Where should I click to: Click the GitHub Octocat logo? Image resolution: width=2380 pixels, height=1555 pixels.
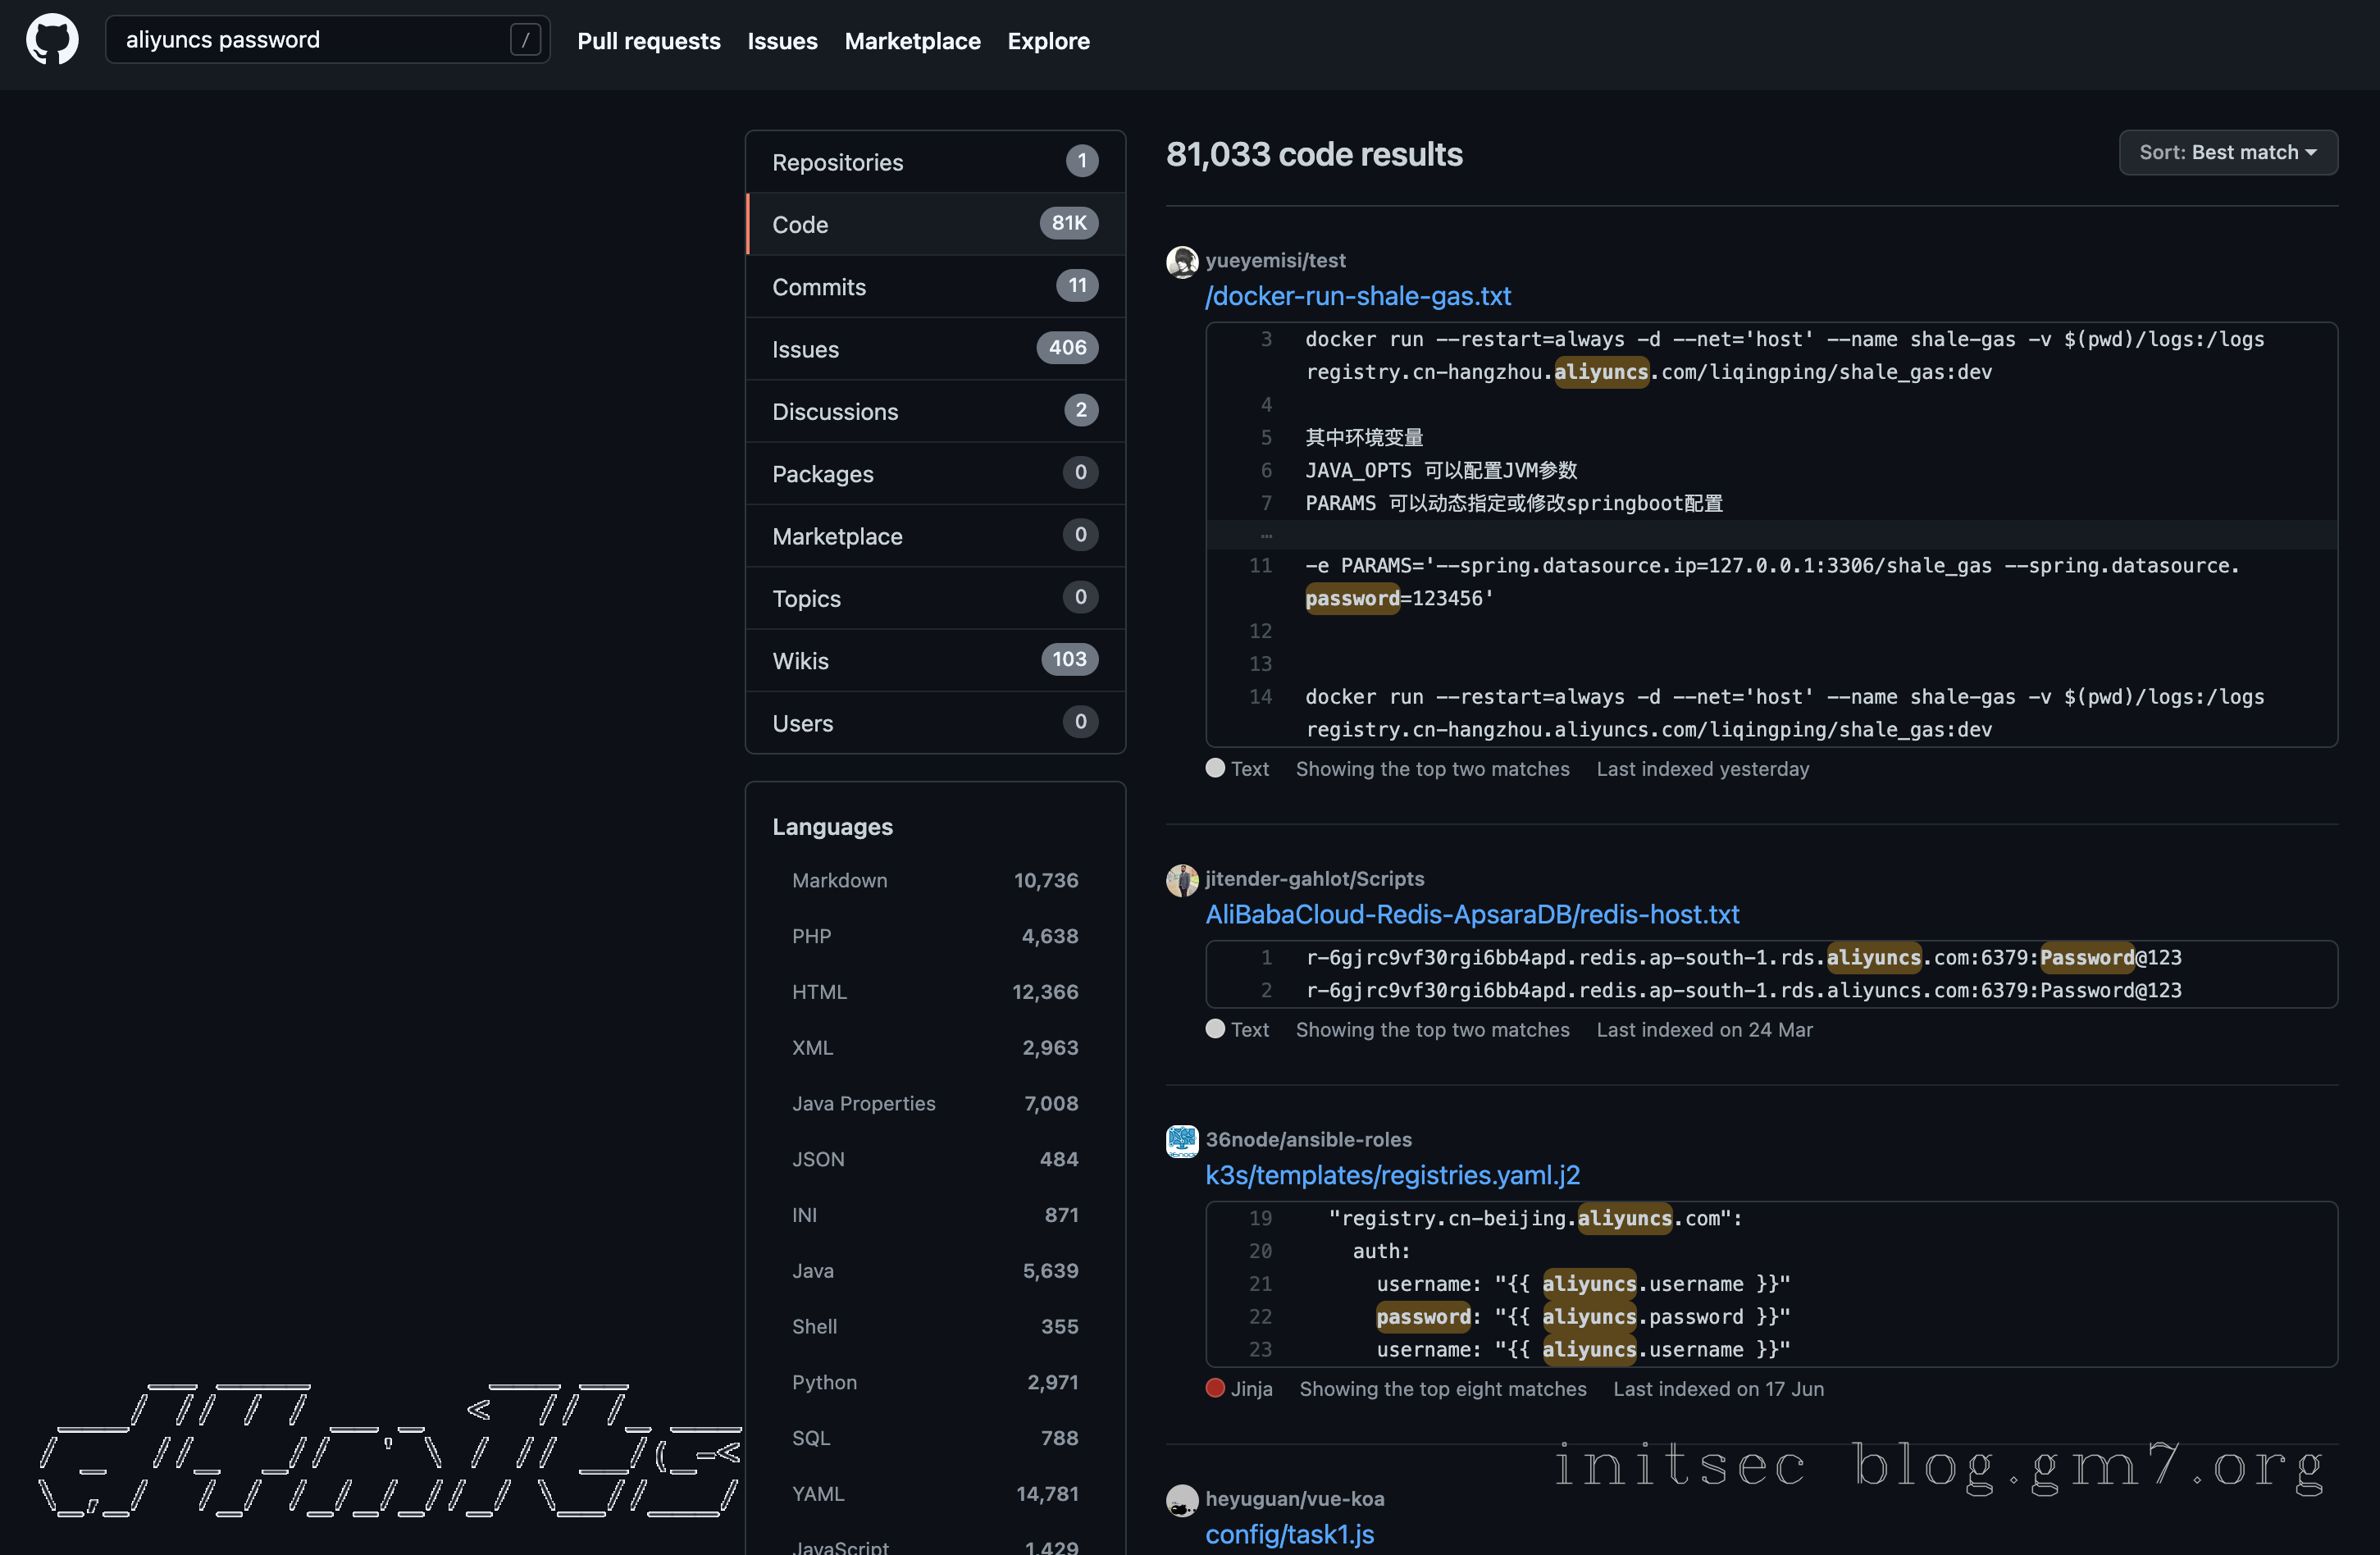(x=52, y=40)
